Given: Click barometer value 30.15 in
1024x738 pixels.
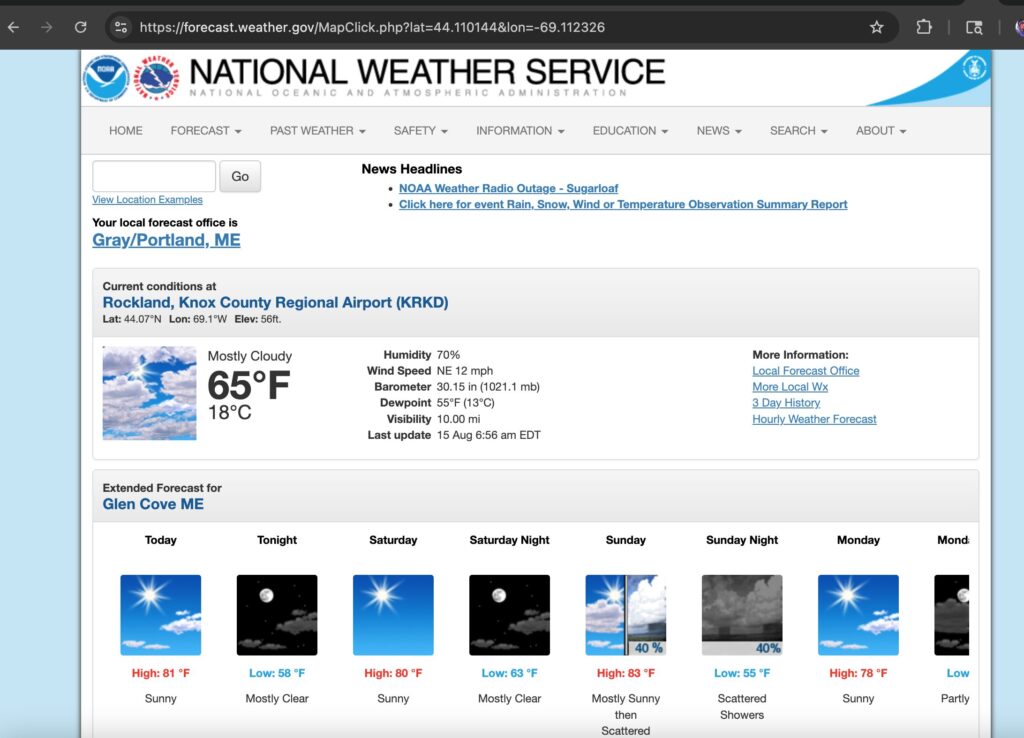Looking at the screenshot, I should (x=488, y=387).
